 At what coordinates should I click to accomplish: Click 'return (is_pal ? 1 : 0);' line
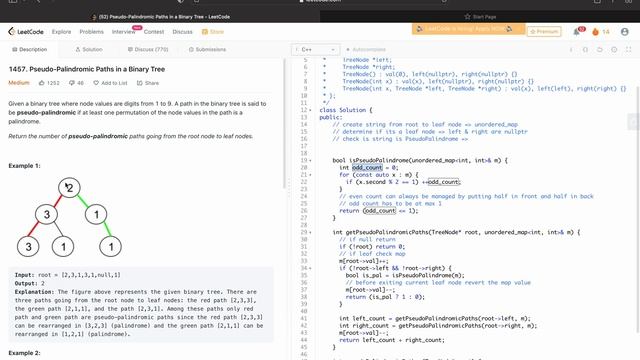coord(385,297)
